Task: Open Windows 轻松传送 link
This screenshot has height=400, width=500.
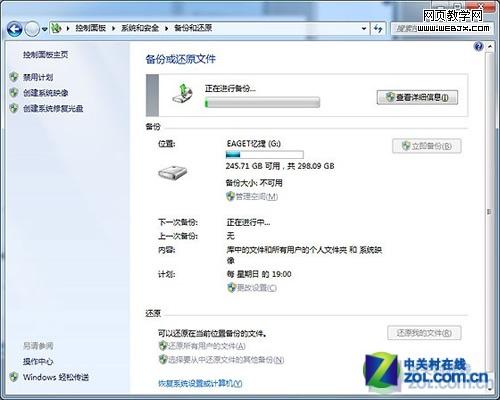Action: (x=56, y=377)
